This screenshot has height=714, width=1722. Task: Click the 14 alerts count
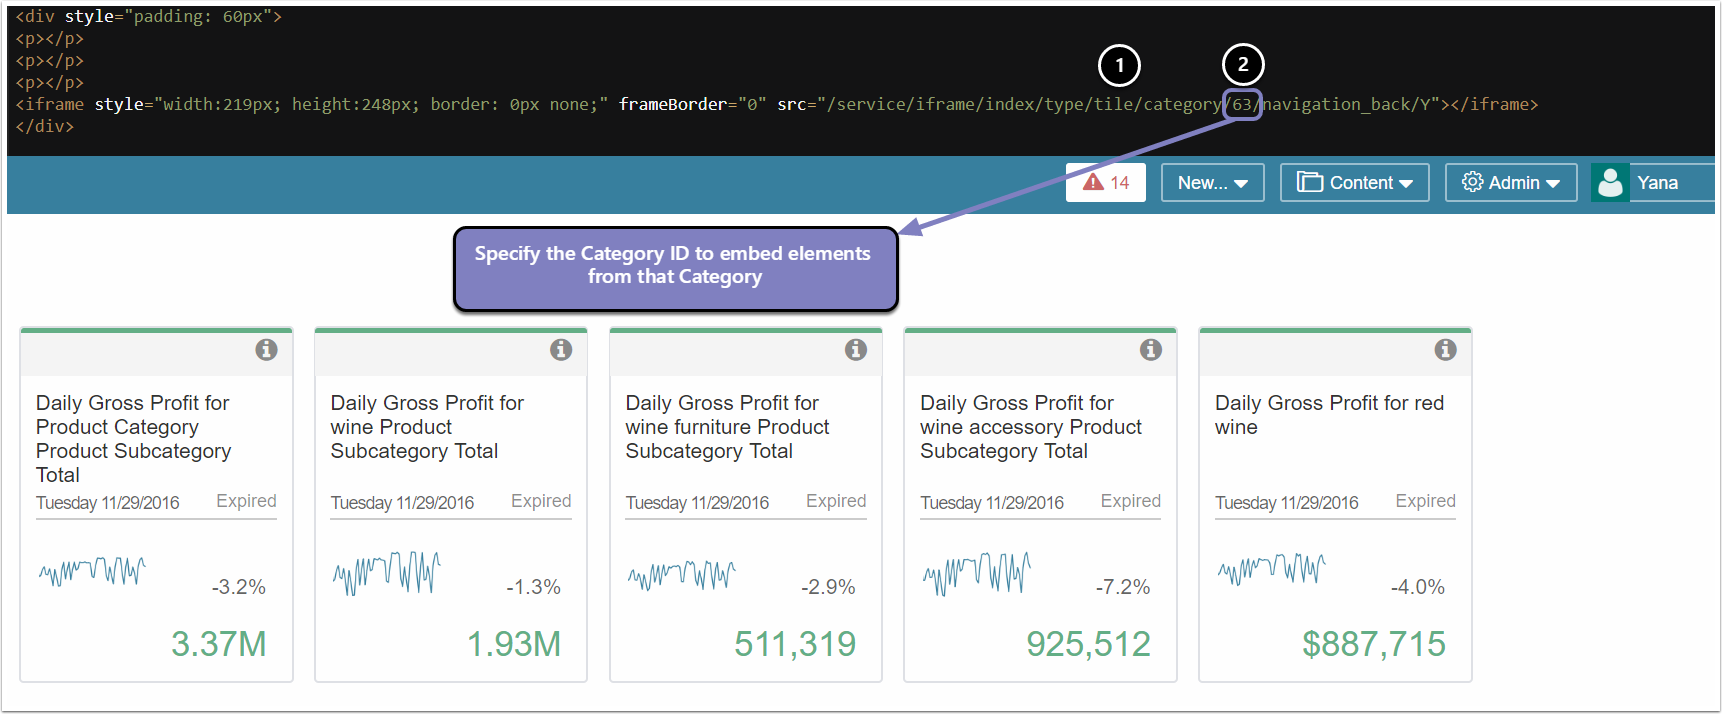click(x=1120, y=183)
